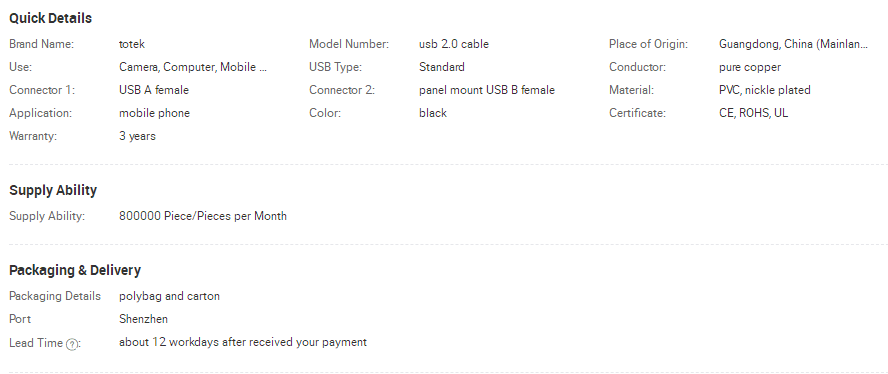Viewport: 888px width, 374px height.
Task: Select the Packaging & Delivery heading
Action: pos(75,270)
